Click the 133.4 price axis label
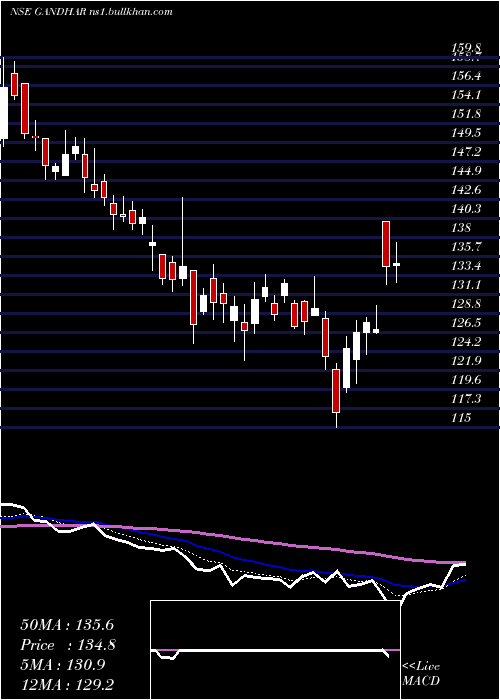The height and width of the screenshot is (700, 500). [466, 266]
